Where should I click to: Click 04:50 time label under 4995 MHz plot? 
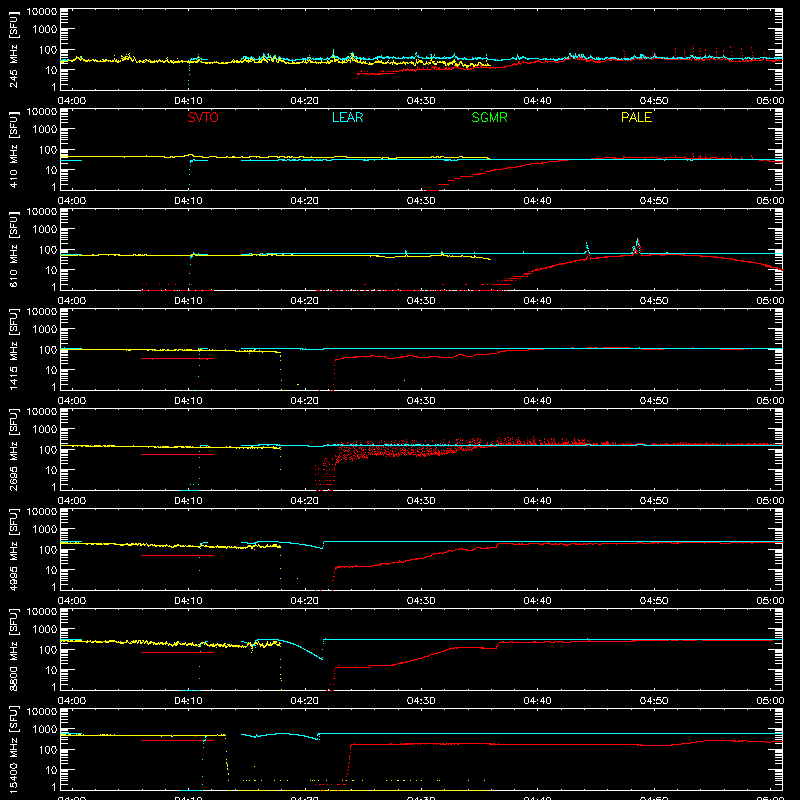[654, 601]
